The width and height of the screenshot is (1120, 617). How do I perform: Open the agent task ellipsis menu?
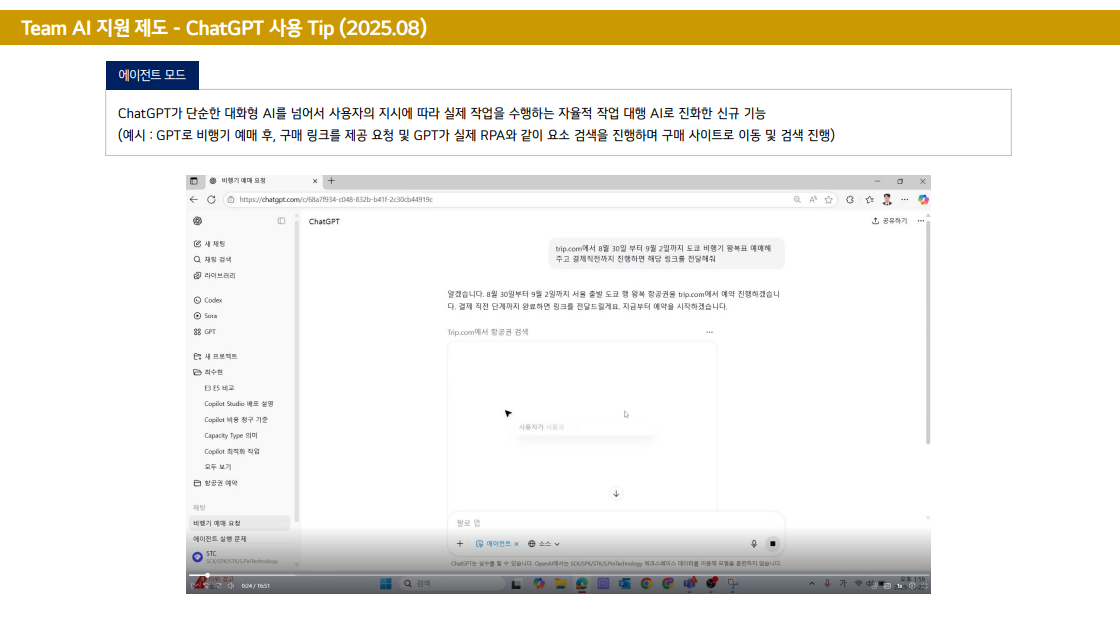click(709, 332)
